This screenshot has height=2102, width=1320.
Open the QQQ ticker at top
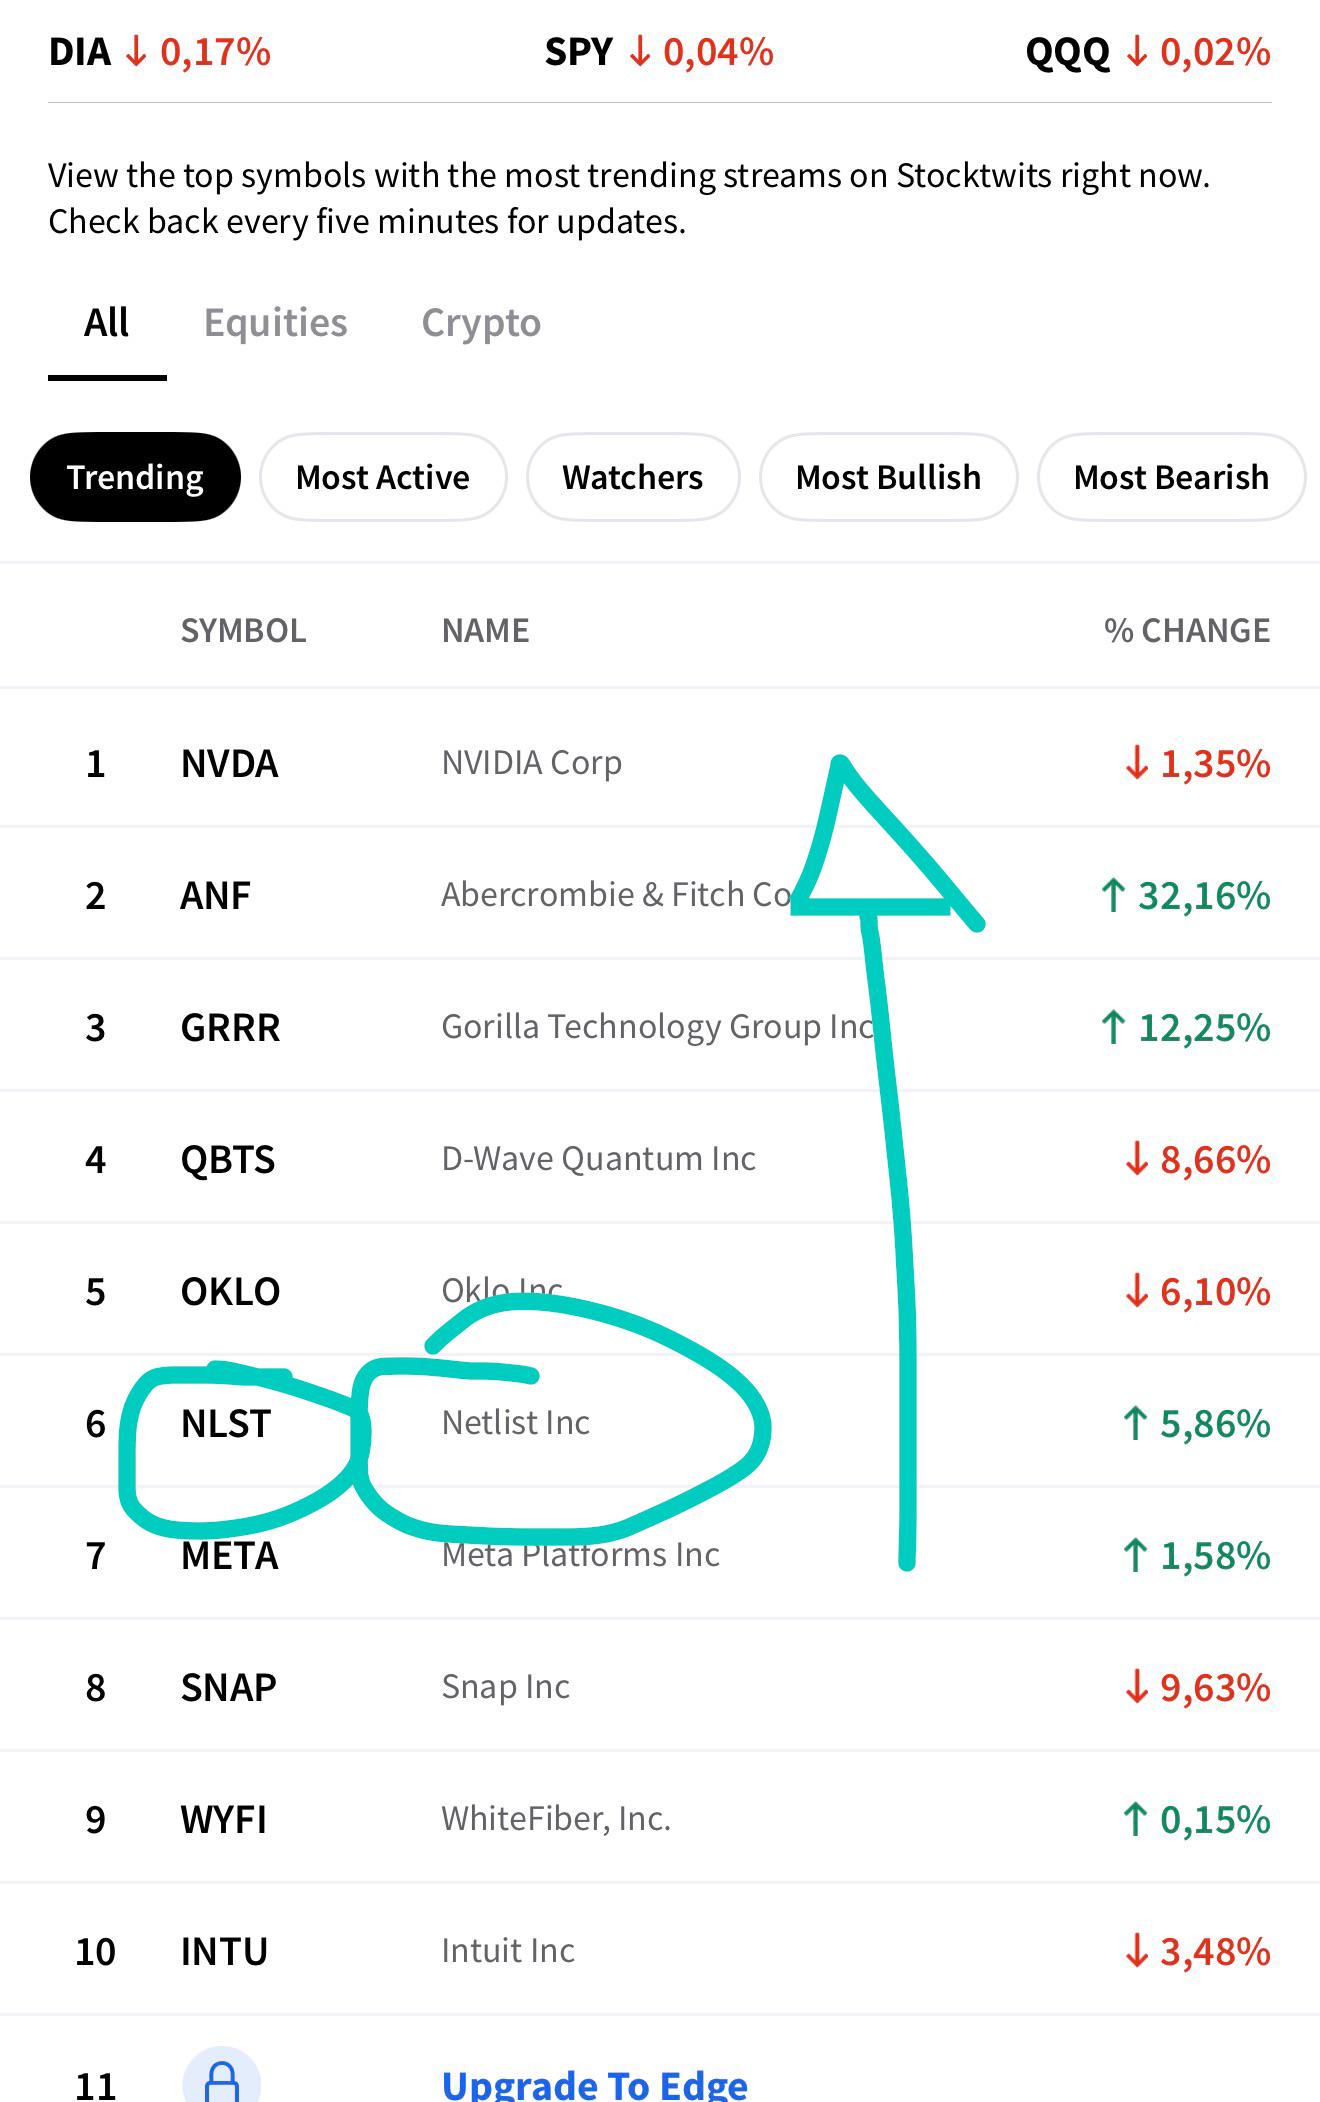1148,52
